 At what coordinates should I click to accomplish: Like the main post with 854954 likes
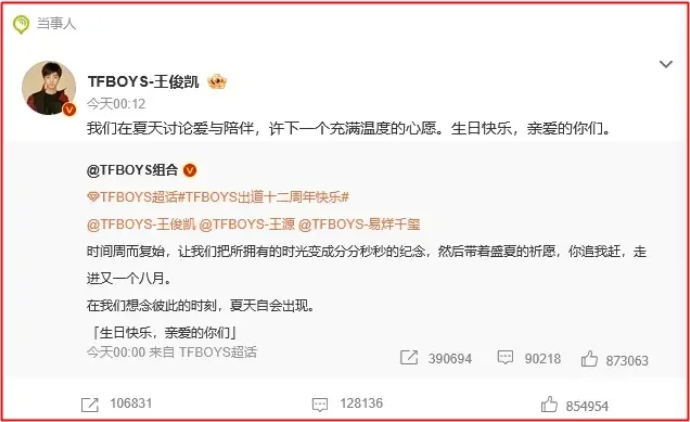click(x=575, y=405)
